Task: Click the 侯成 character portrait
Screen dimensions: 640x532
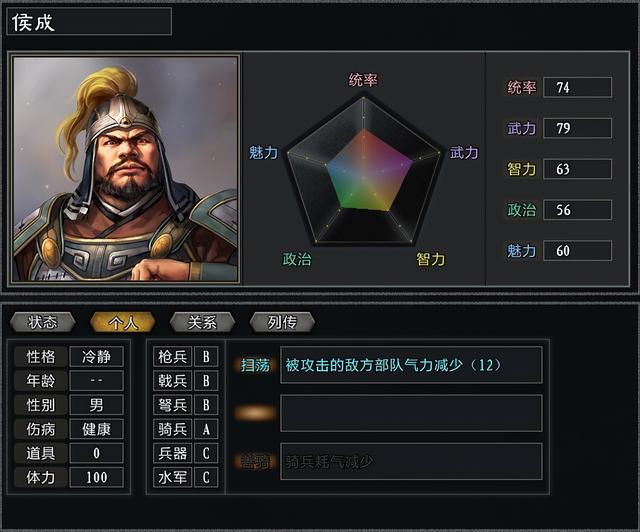Action: pos(126,169)
